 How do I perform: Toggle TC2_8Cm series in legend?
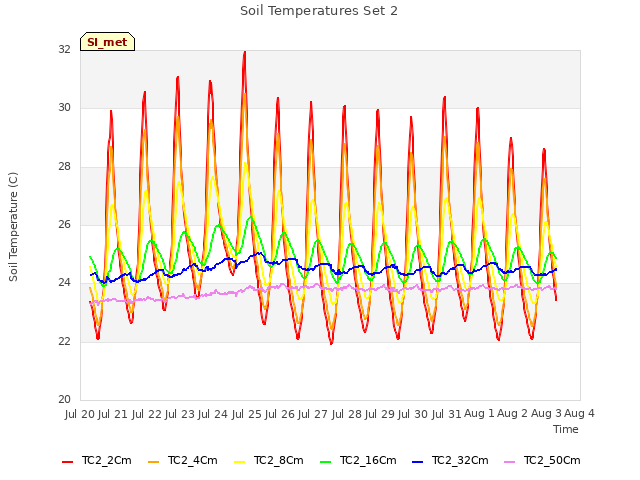coord(269,460)
